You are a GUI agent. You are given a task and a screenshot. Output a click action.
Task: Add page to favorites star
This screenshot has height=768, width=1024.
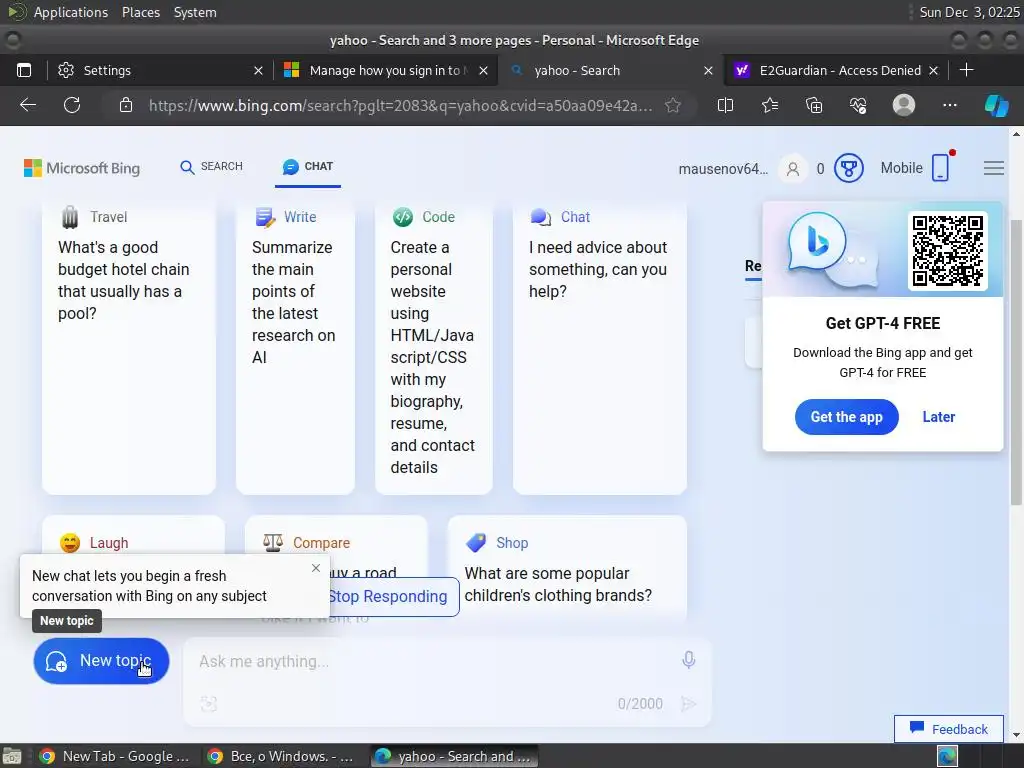[673, 105]
